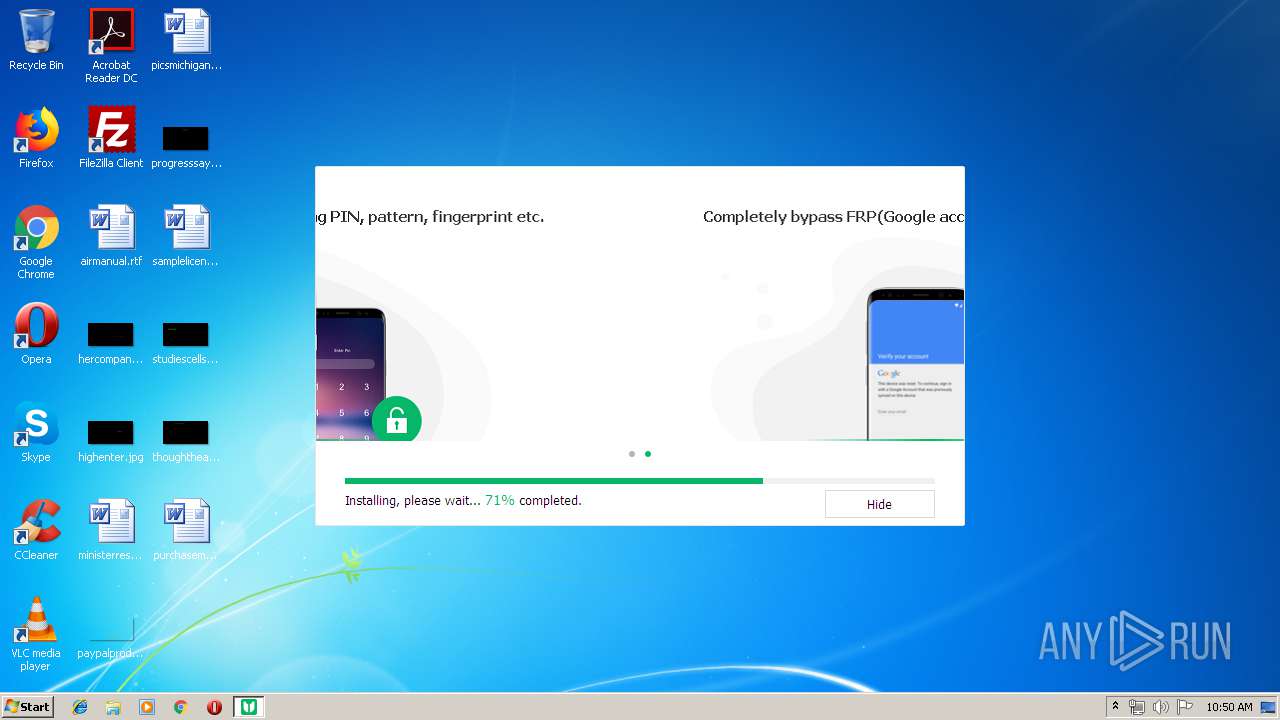This screenshot has width=1280, height=720.
Task: Open the network tray icon
Action: 1137,707
